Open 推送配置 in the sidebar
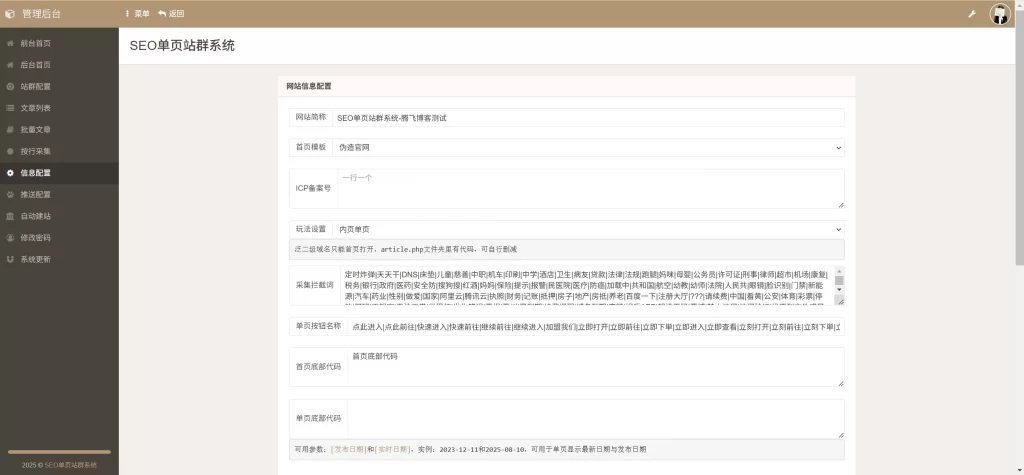 click(59, 195)
